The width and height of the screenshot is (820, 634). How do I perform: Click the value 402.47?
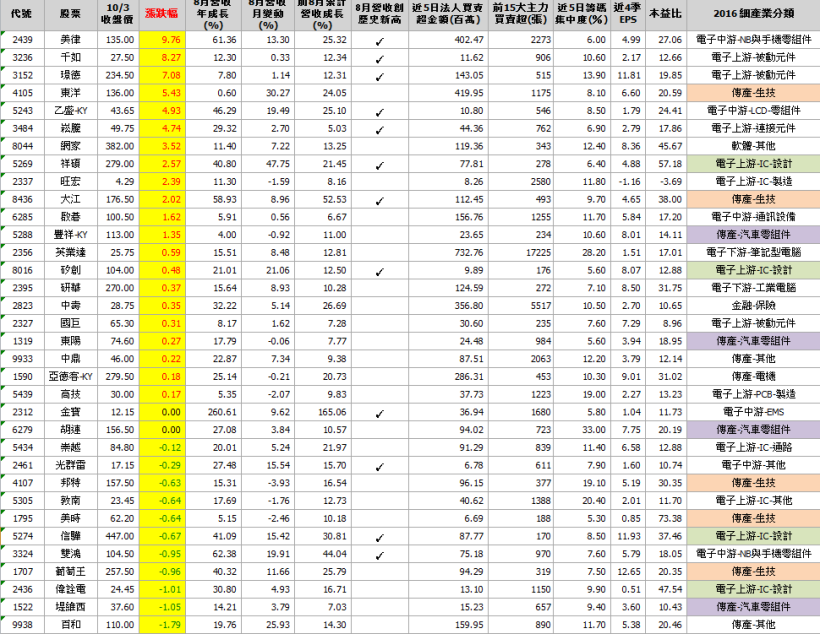pyautogui.click(x=469, y=40)
